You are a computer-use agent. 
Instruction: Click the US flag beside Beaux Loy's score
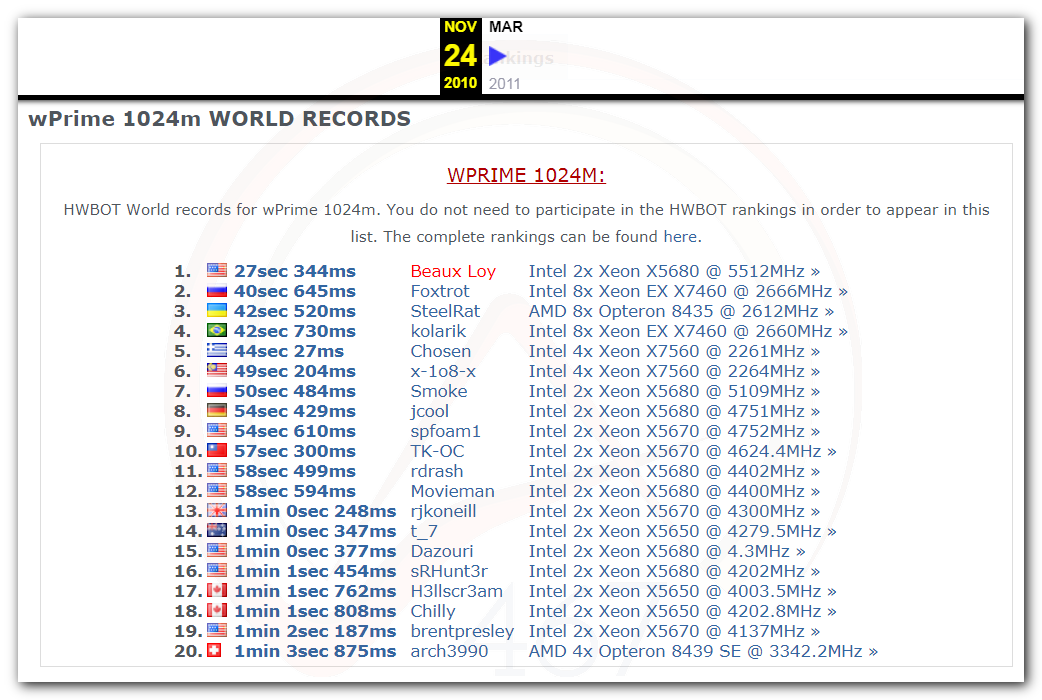point(217,270)
